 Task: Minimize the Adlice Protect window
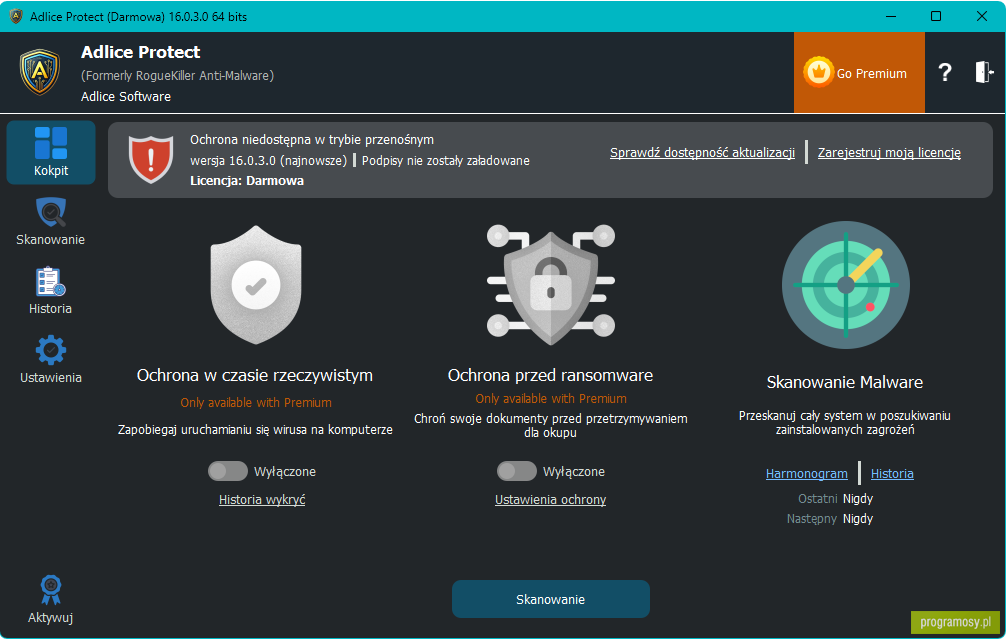point(891,16)
